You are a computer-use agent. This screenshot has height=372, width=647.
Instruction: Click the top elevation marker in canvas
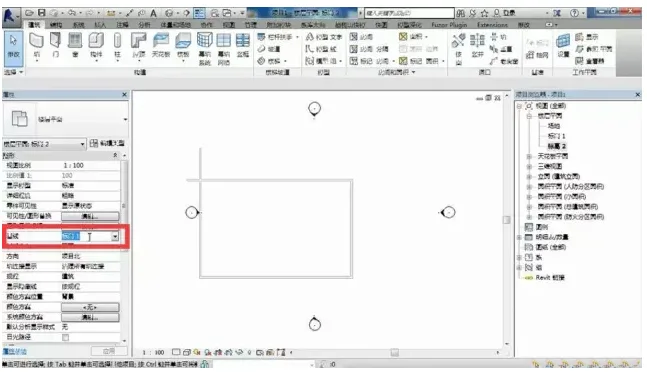[x=314, y=108]
